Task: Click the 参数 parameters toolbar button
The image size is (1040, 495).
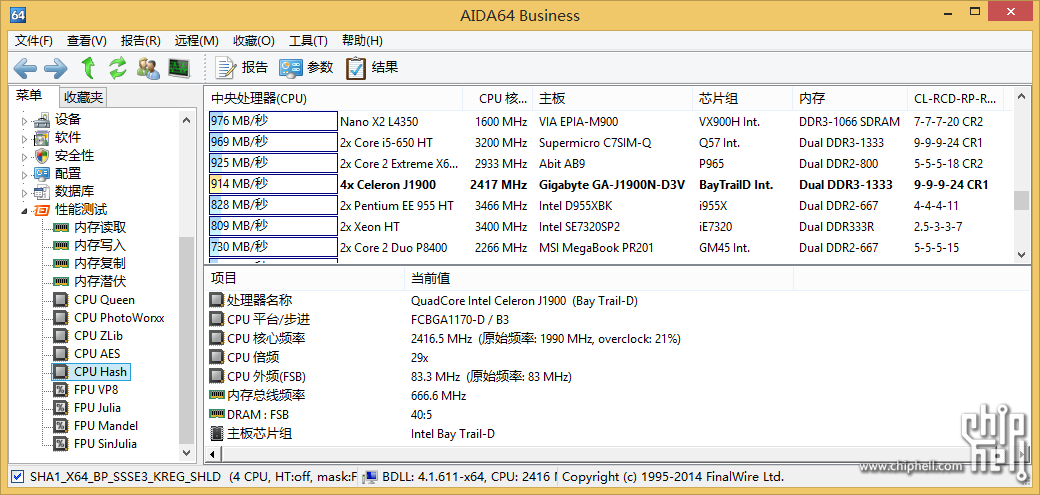Action: tap(306, 67)
